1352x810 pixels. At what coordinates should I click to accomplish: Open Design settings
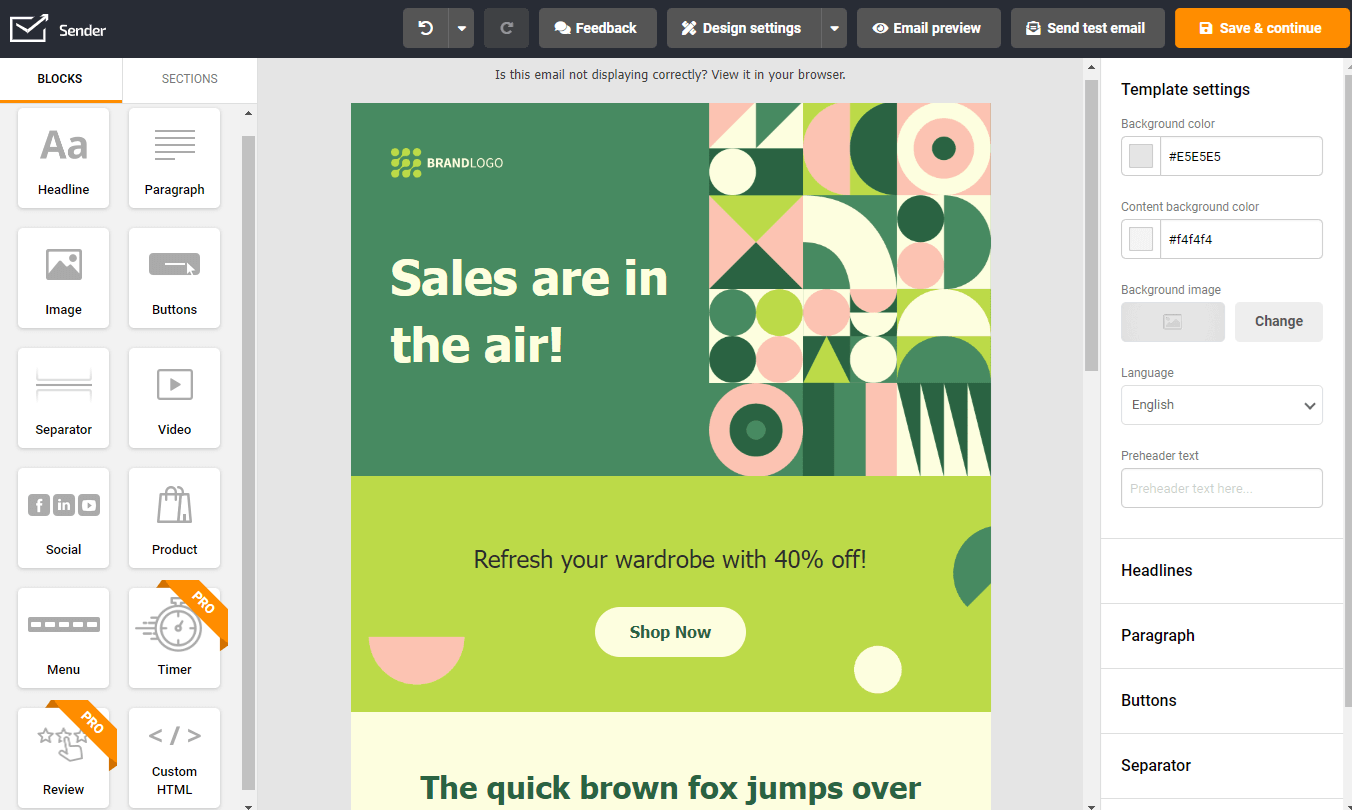coord(744,28)
